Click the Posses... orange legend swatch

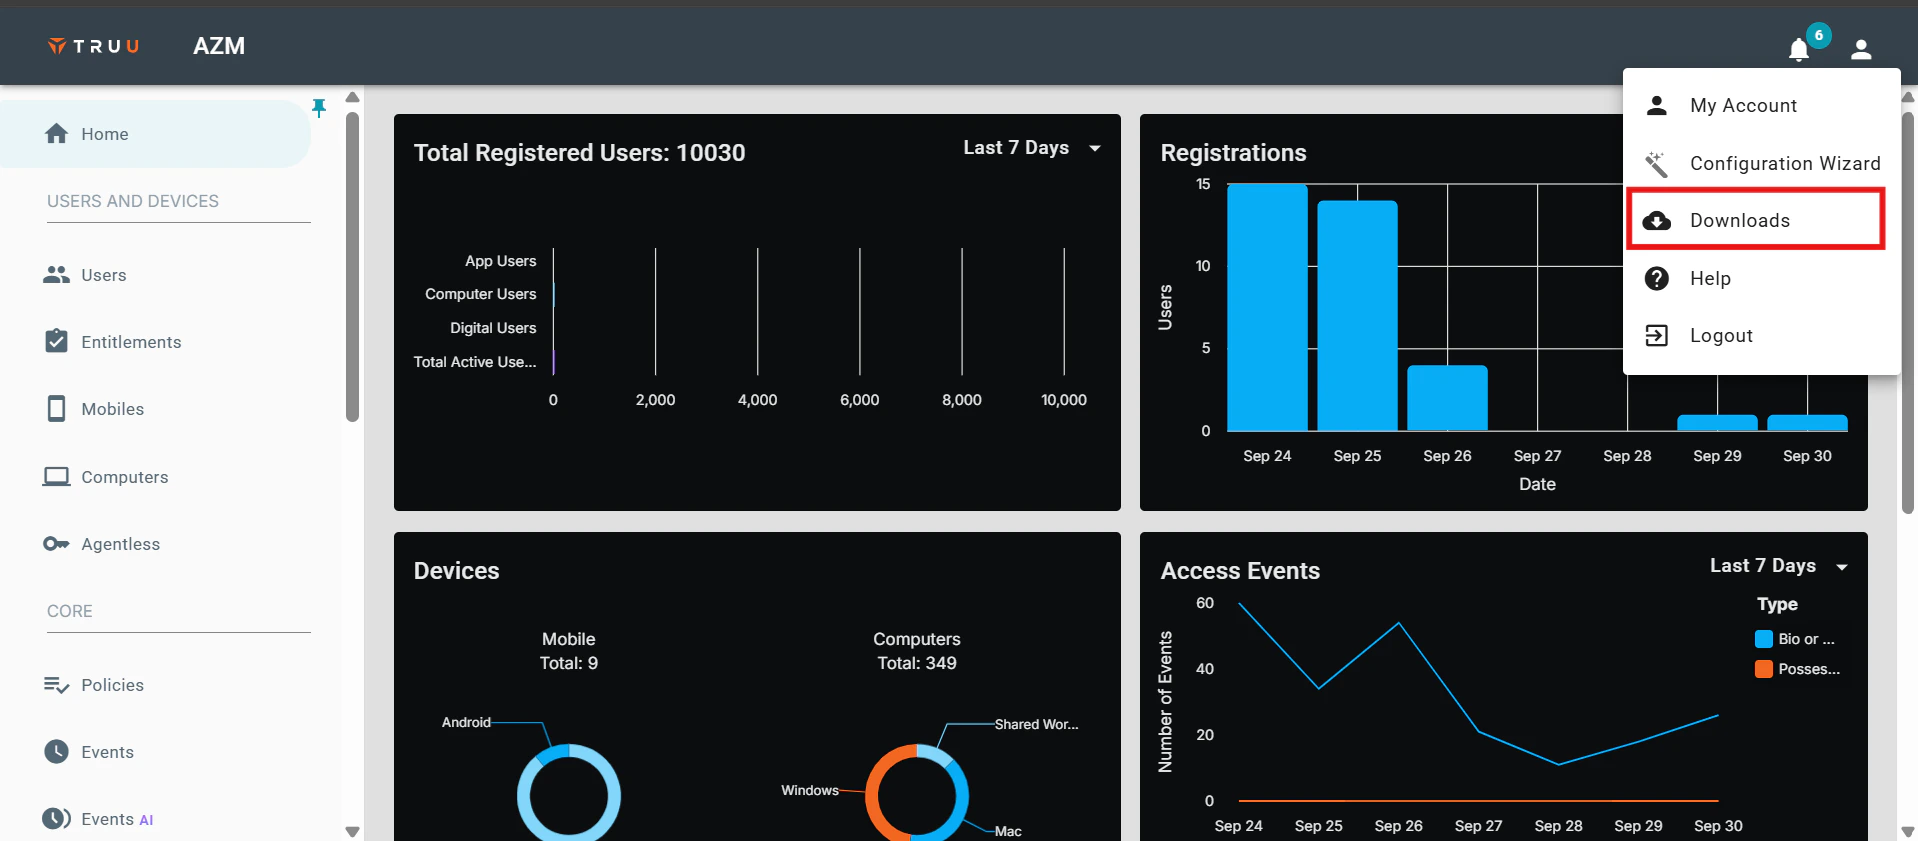point(1764,668)
